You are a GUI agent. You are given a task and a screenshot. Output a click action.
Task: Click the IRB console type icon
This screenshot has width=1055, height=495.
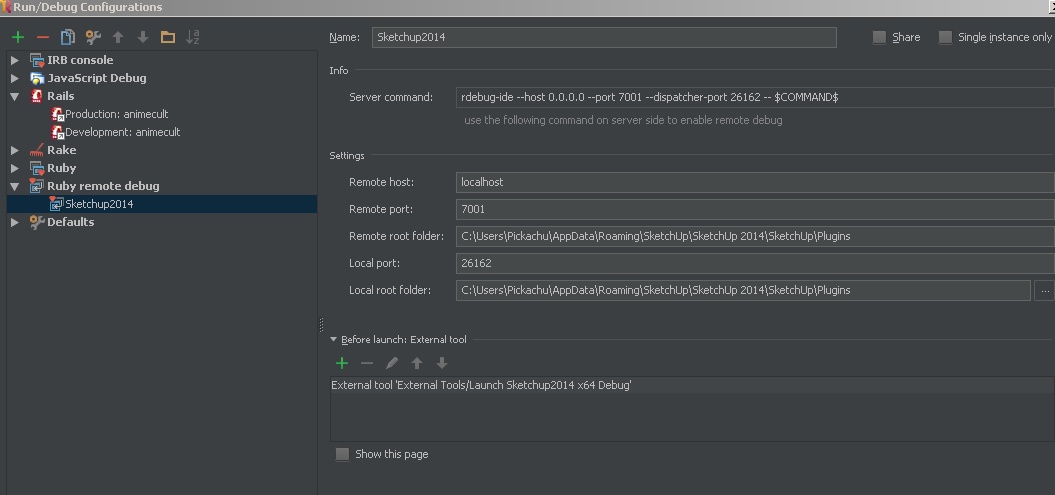click(x=37, y=61)
